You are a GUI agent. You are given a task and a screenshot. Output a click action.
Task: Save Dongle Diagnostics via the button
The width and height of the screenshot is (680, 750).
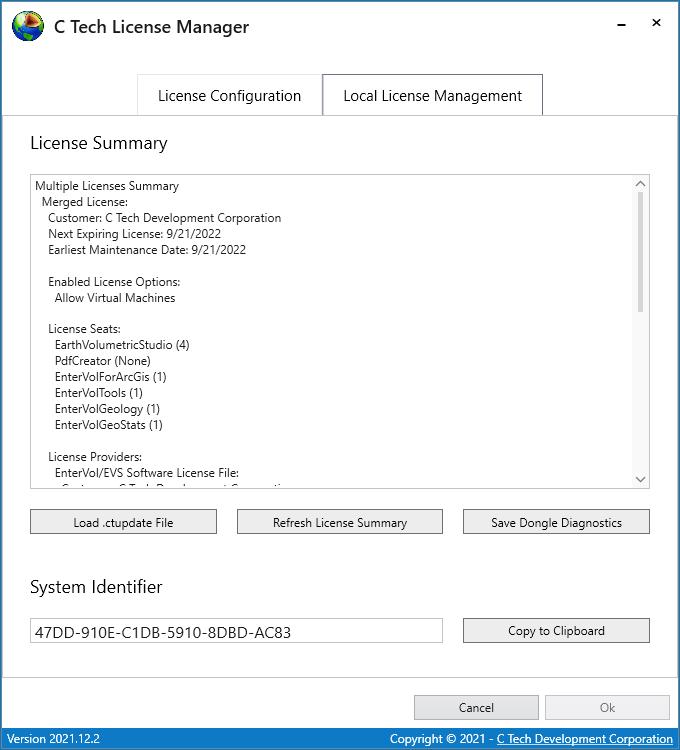pos(556,522)
